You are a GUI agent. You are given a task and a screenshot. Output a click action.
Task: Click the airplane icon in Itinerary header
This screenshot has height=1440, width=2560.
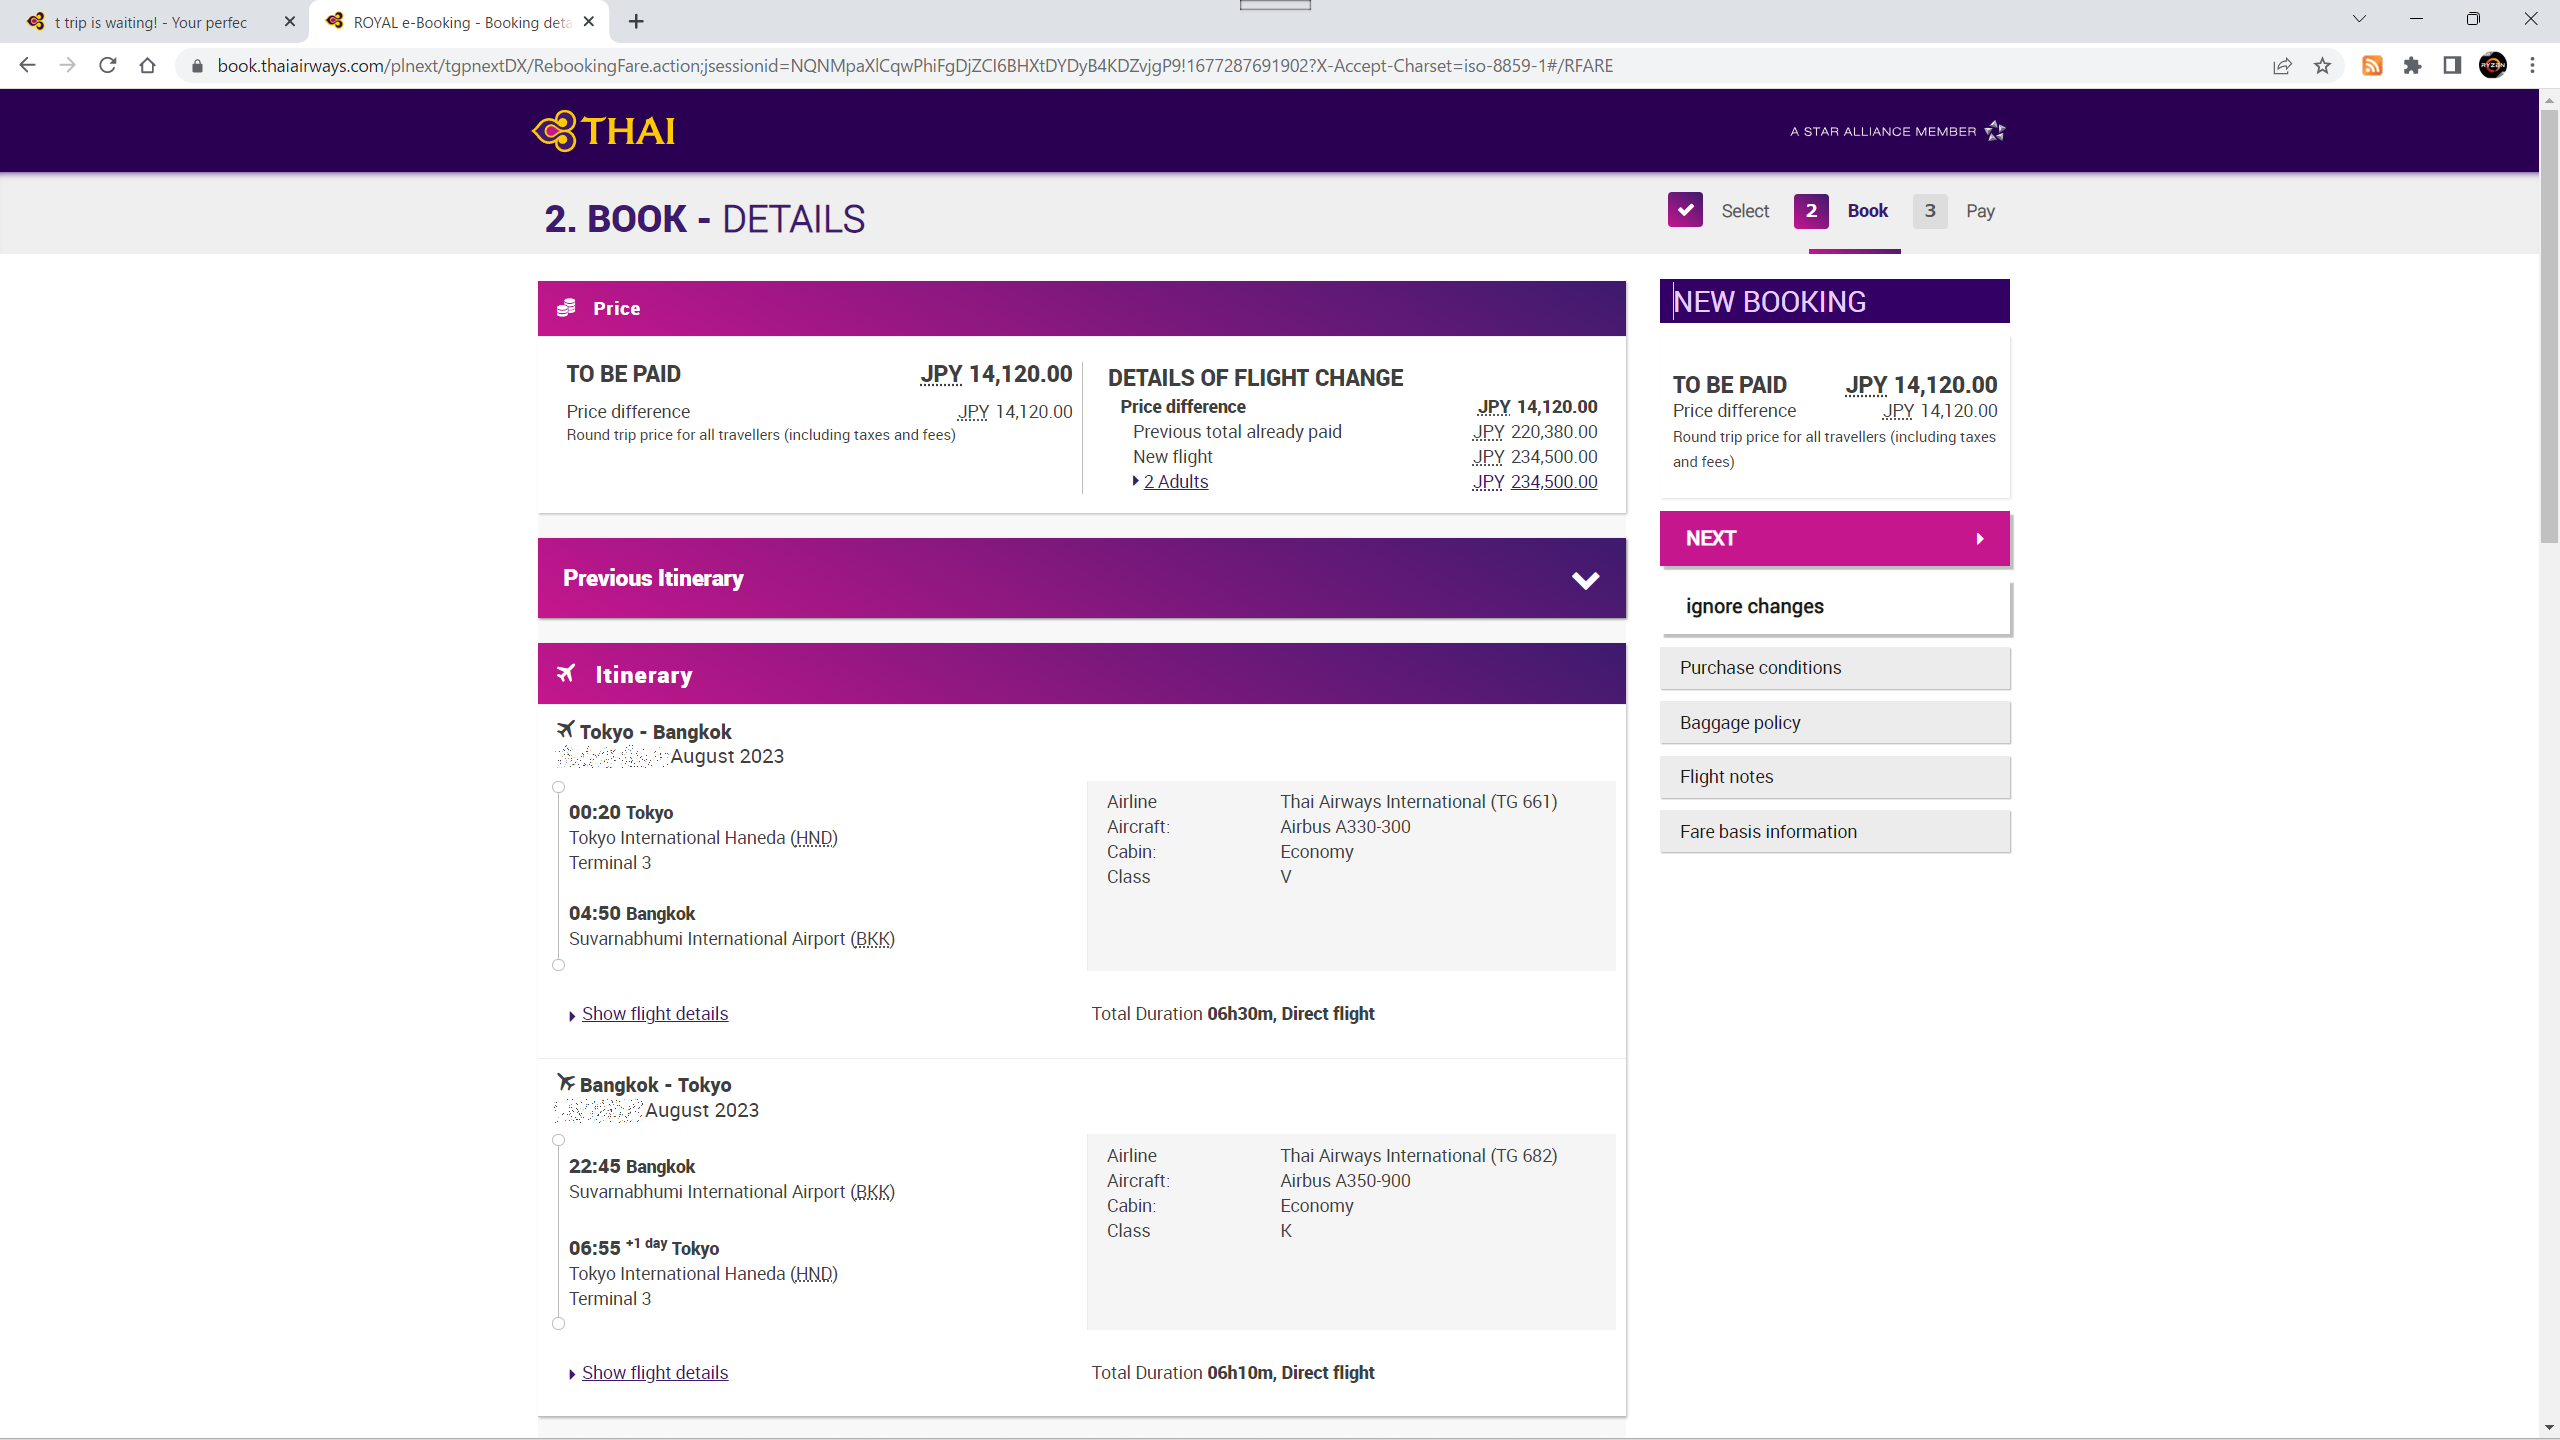pyautogui.click(x=566, y=674)
